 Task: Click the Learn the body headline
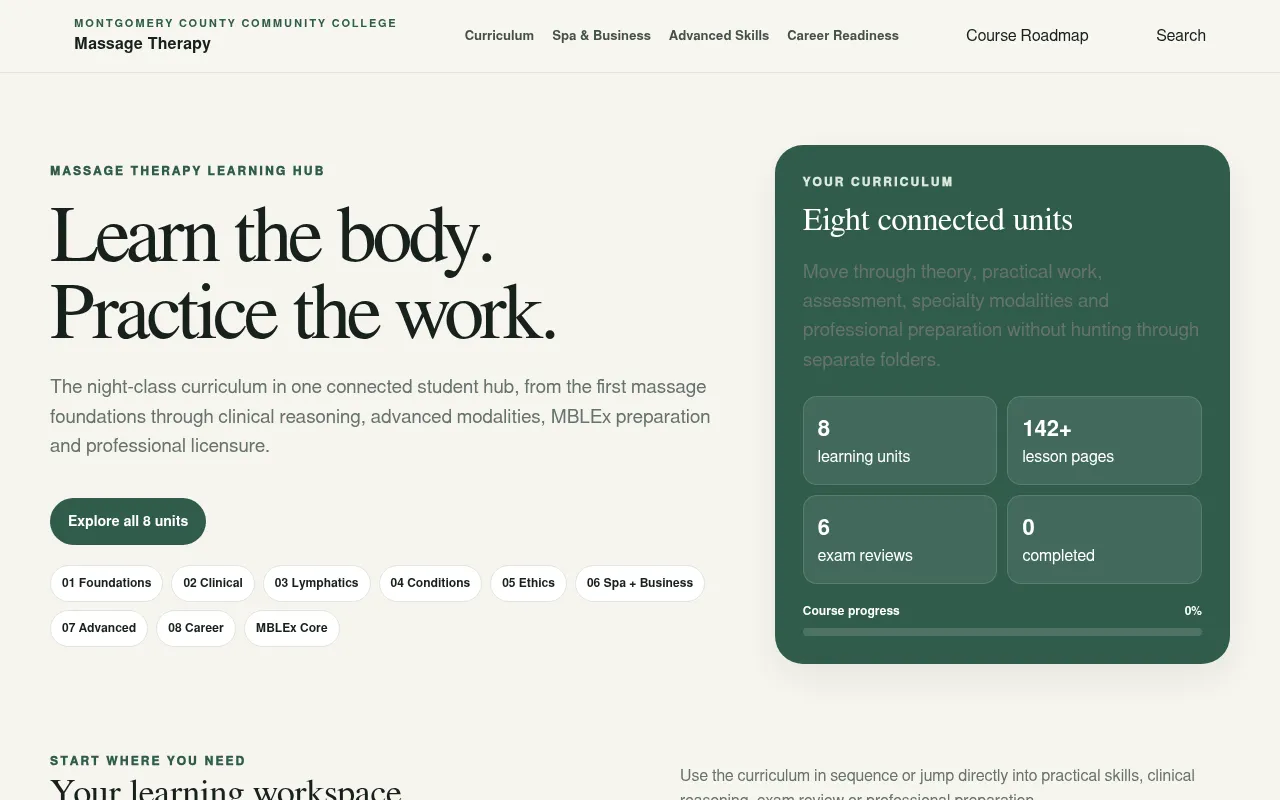coord(271,236)
